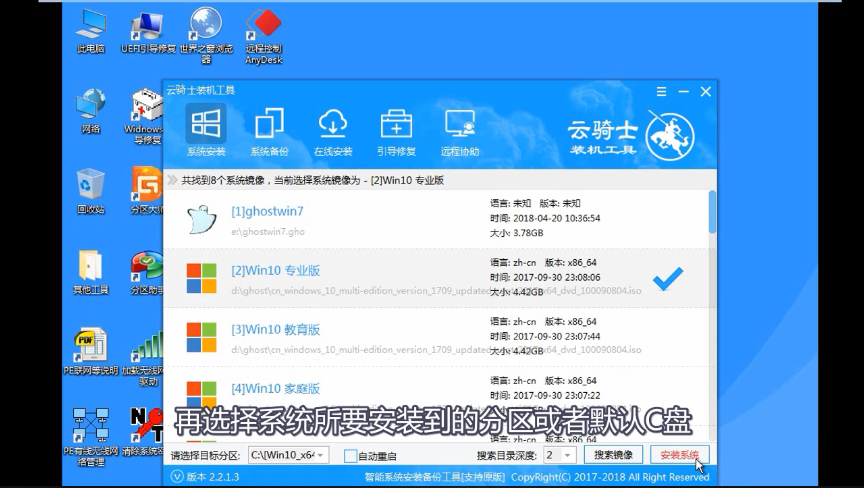
Task: Select the [1]ghostwin7 image entry
Action: pos(436,219)
